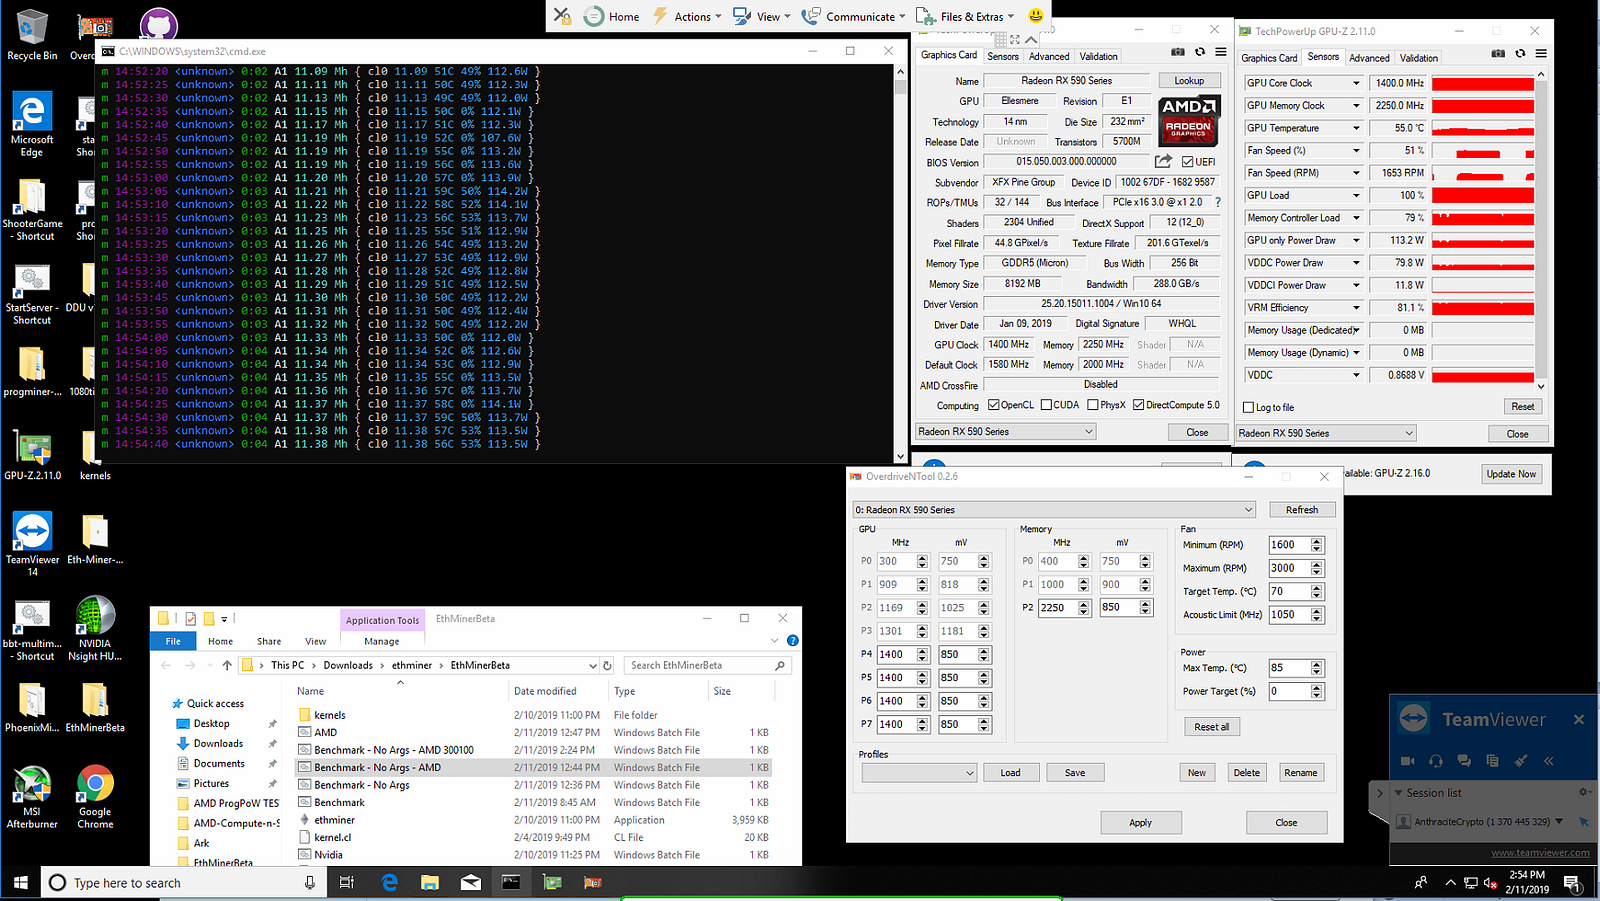Expand the AnthraciteCrypto session dropdown arrow
Screen dimensions: 1600x901
(x=1558, y=822)
